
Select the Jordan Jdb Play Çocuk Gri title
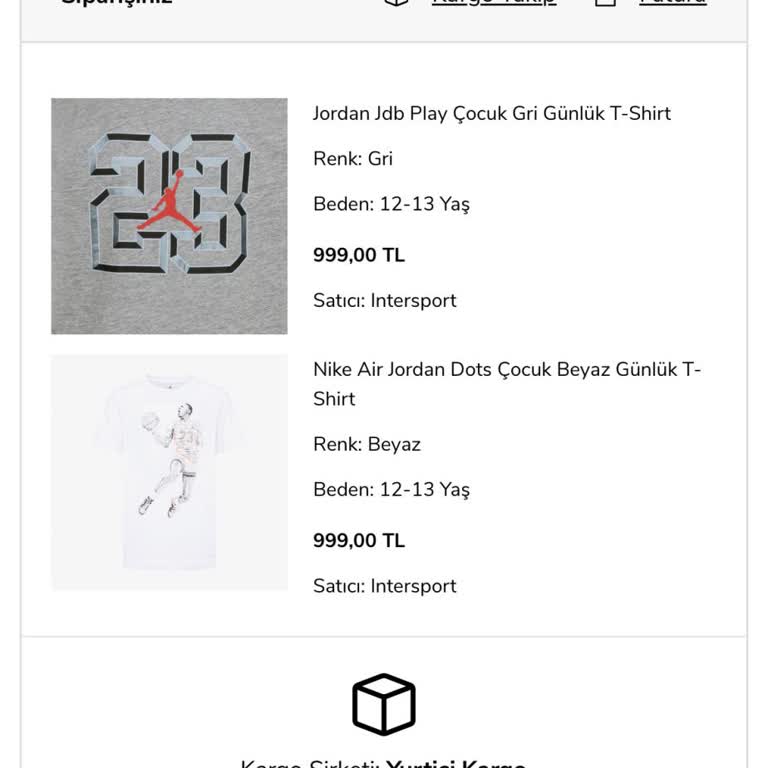coord(491,113)
